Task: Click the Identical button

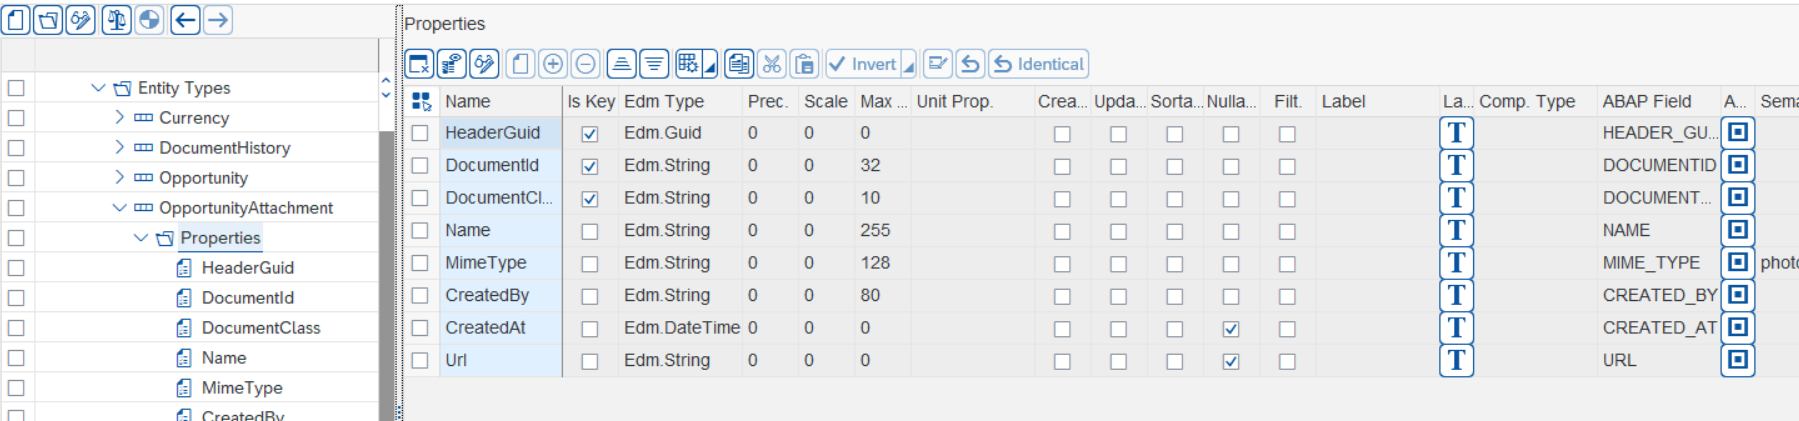Action: 1039,64
